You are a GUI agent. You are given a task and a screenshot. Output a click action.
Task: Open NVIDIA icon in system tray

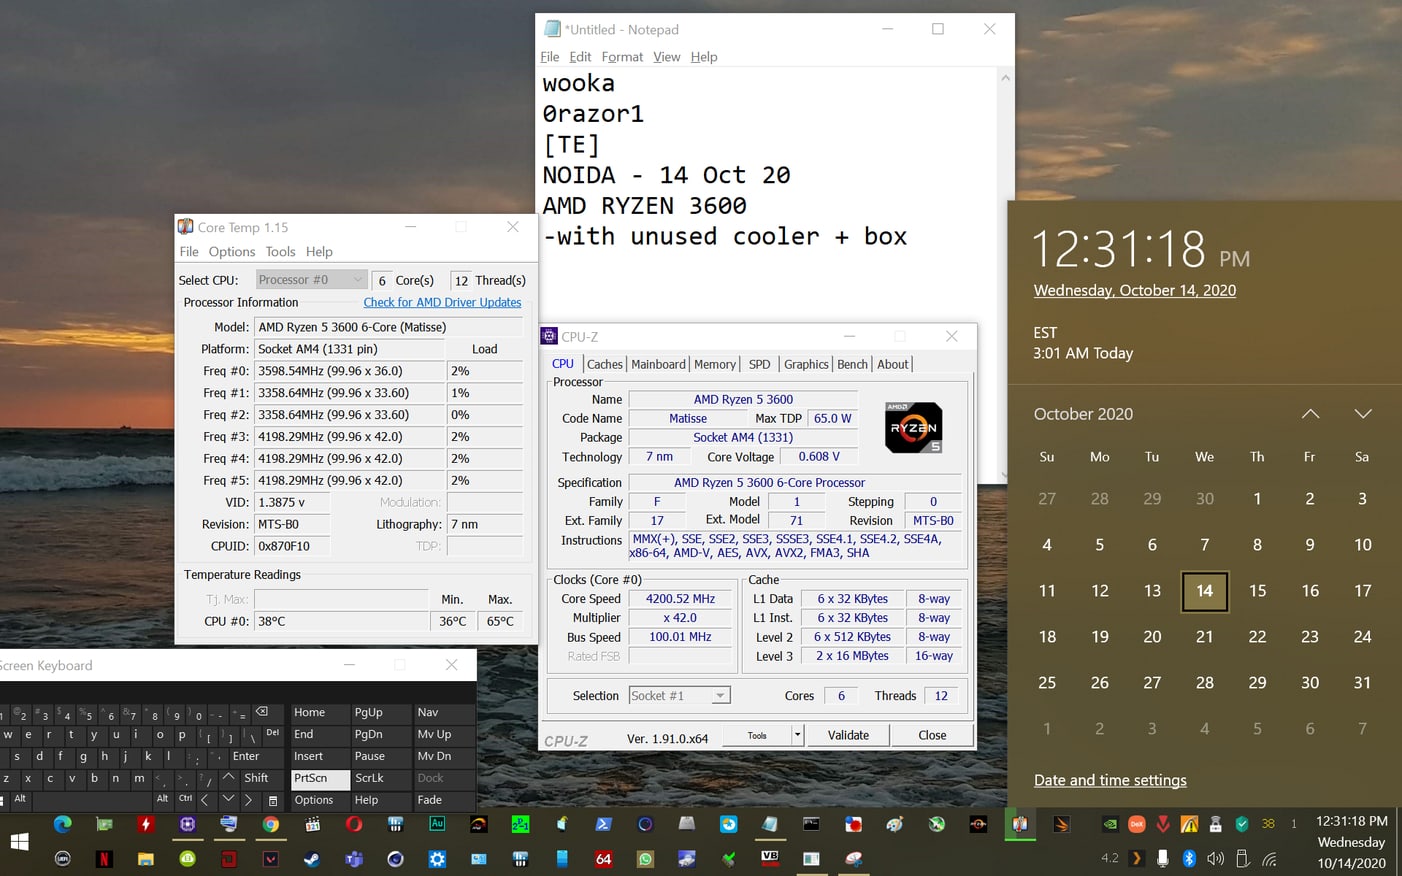pyautogui.click(x=1110, y=825)
